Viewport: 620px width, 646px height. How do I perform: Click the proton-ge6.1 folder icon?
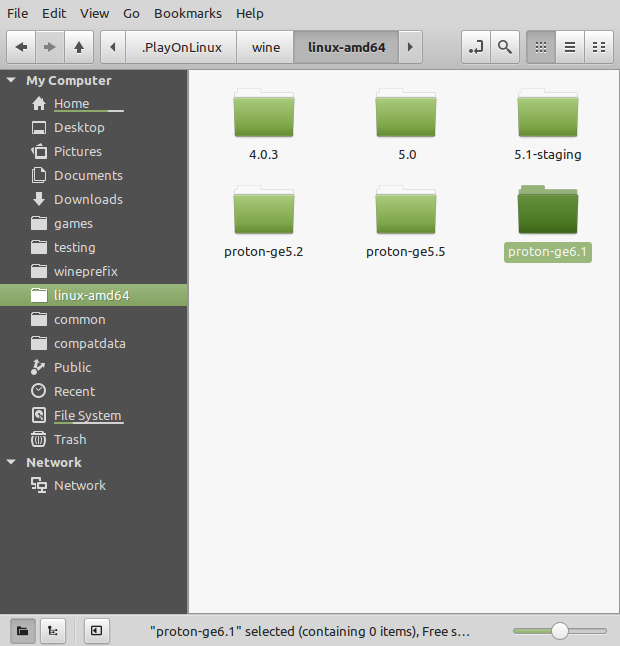(x=548, y=210)
